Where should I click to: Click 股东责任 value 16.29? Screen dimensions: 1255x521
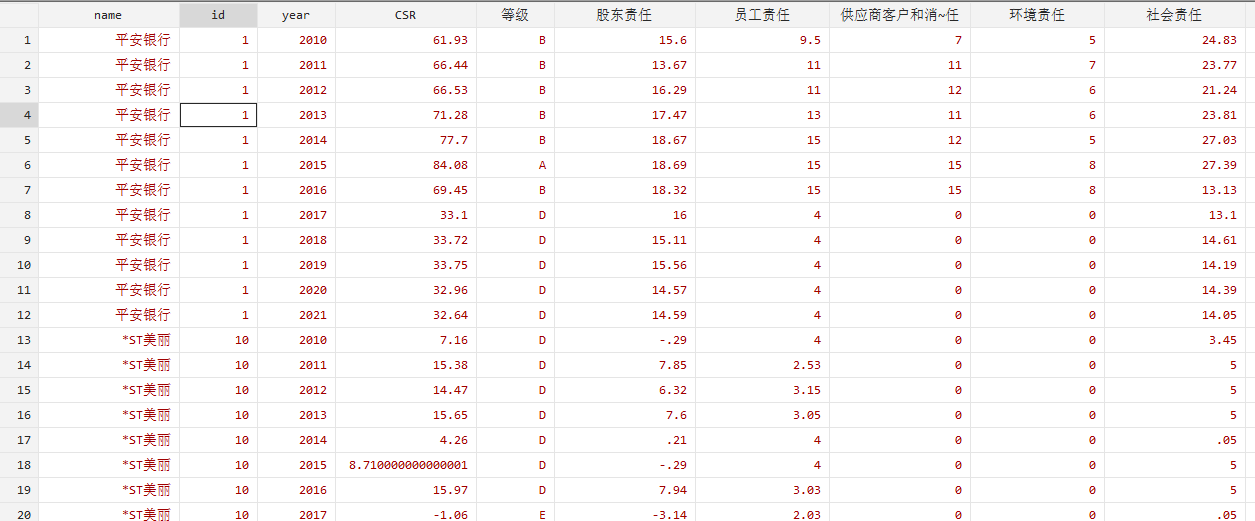coord(669,90)
